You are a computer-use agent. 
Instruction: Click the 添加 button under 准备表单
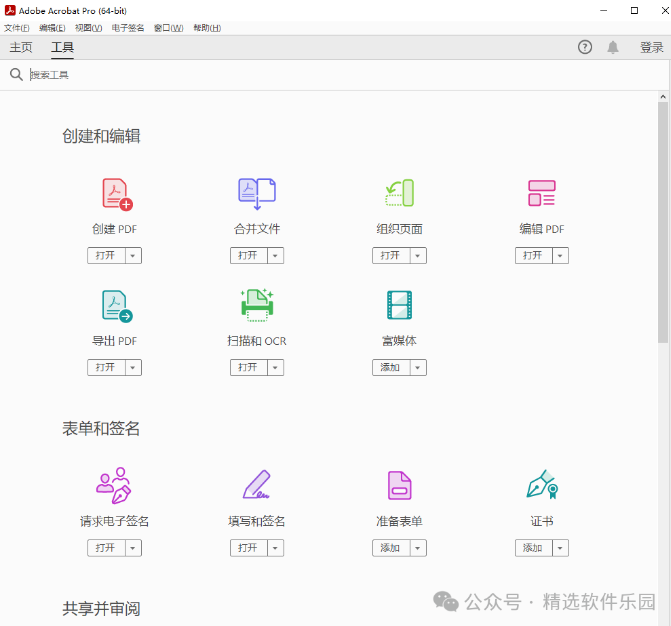point(390,548)
